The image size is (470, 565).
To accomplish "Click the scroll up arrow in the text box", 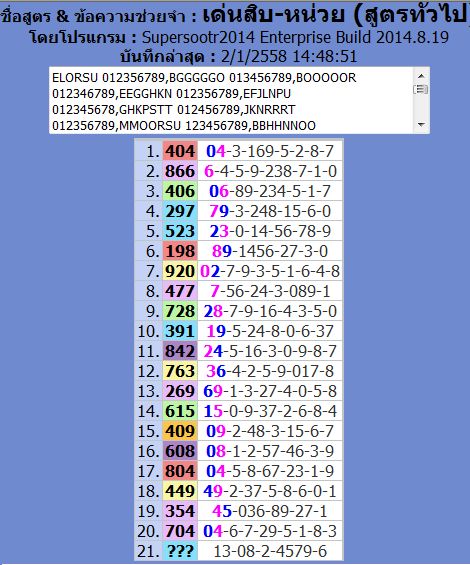I will point(421,76).
